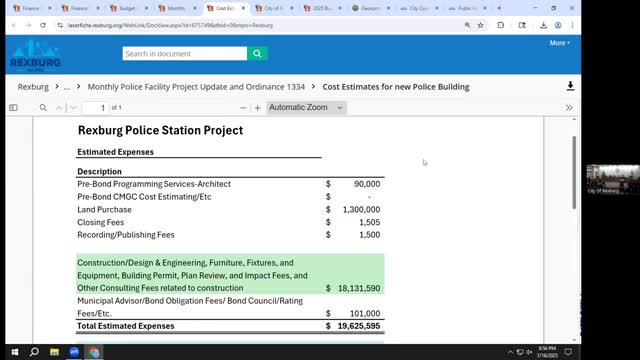Open the Windows Start menu
Viewport: 640px width, 360px height.
point(15,352)
